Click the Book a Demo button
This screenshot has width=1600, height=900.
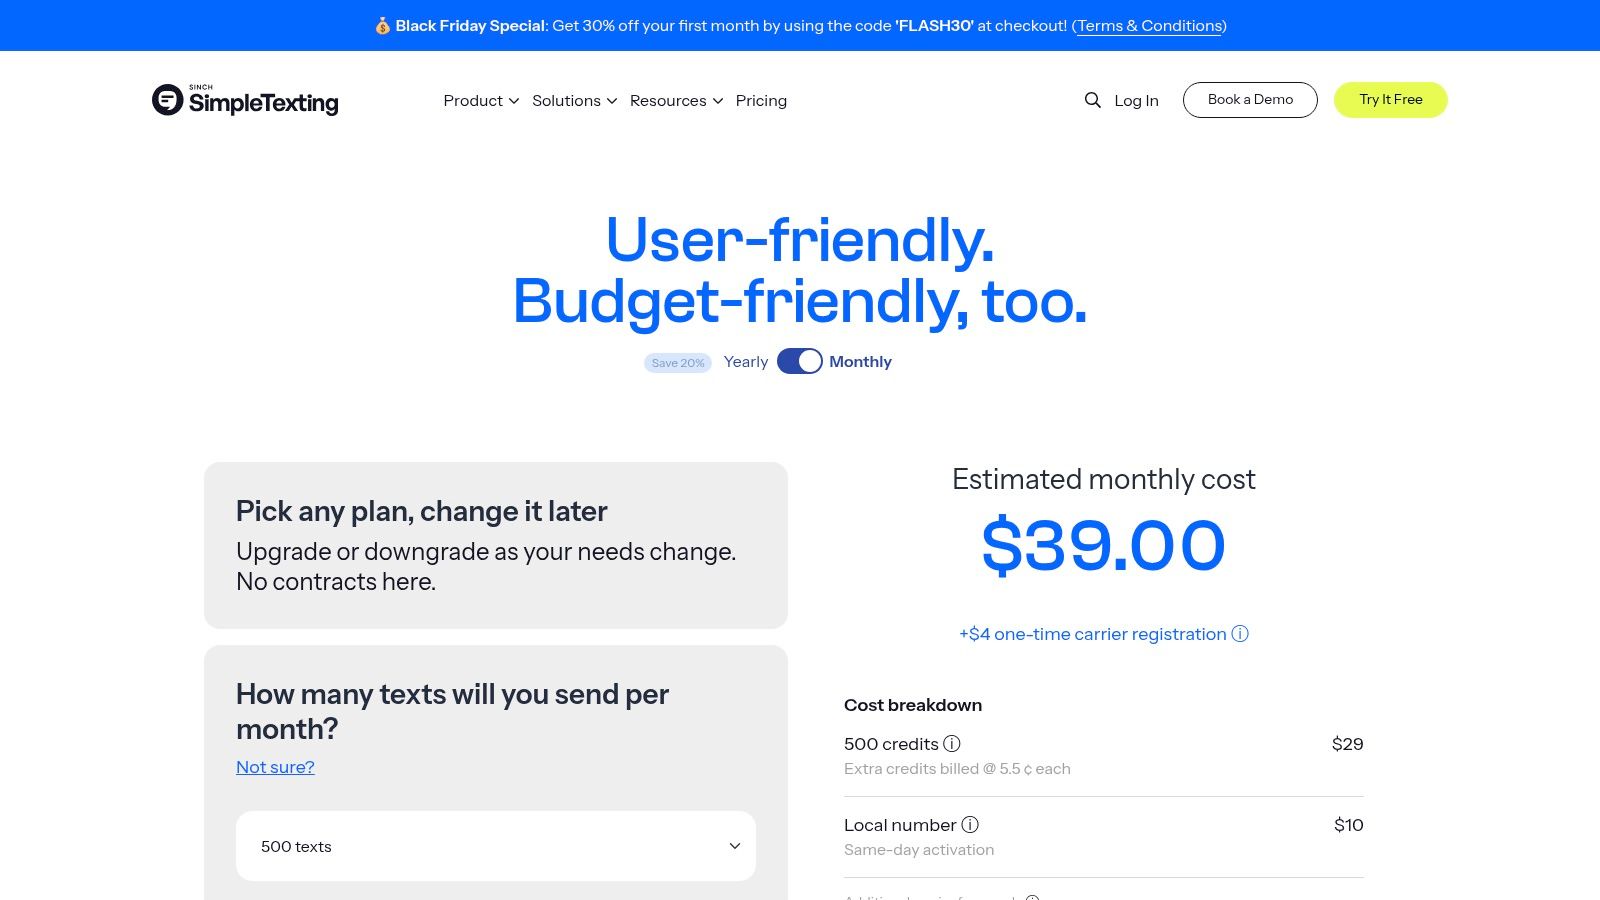[1250, 100]
